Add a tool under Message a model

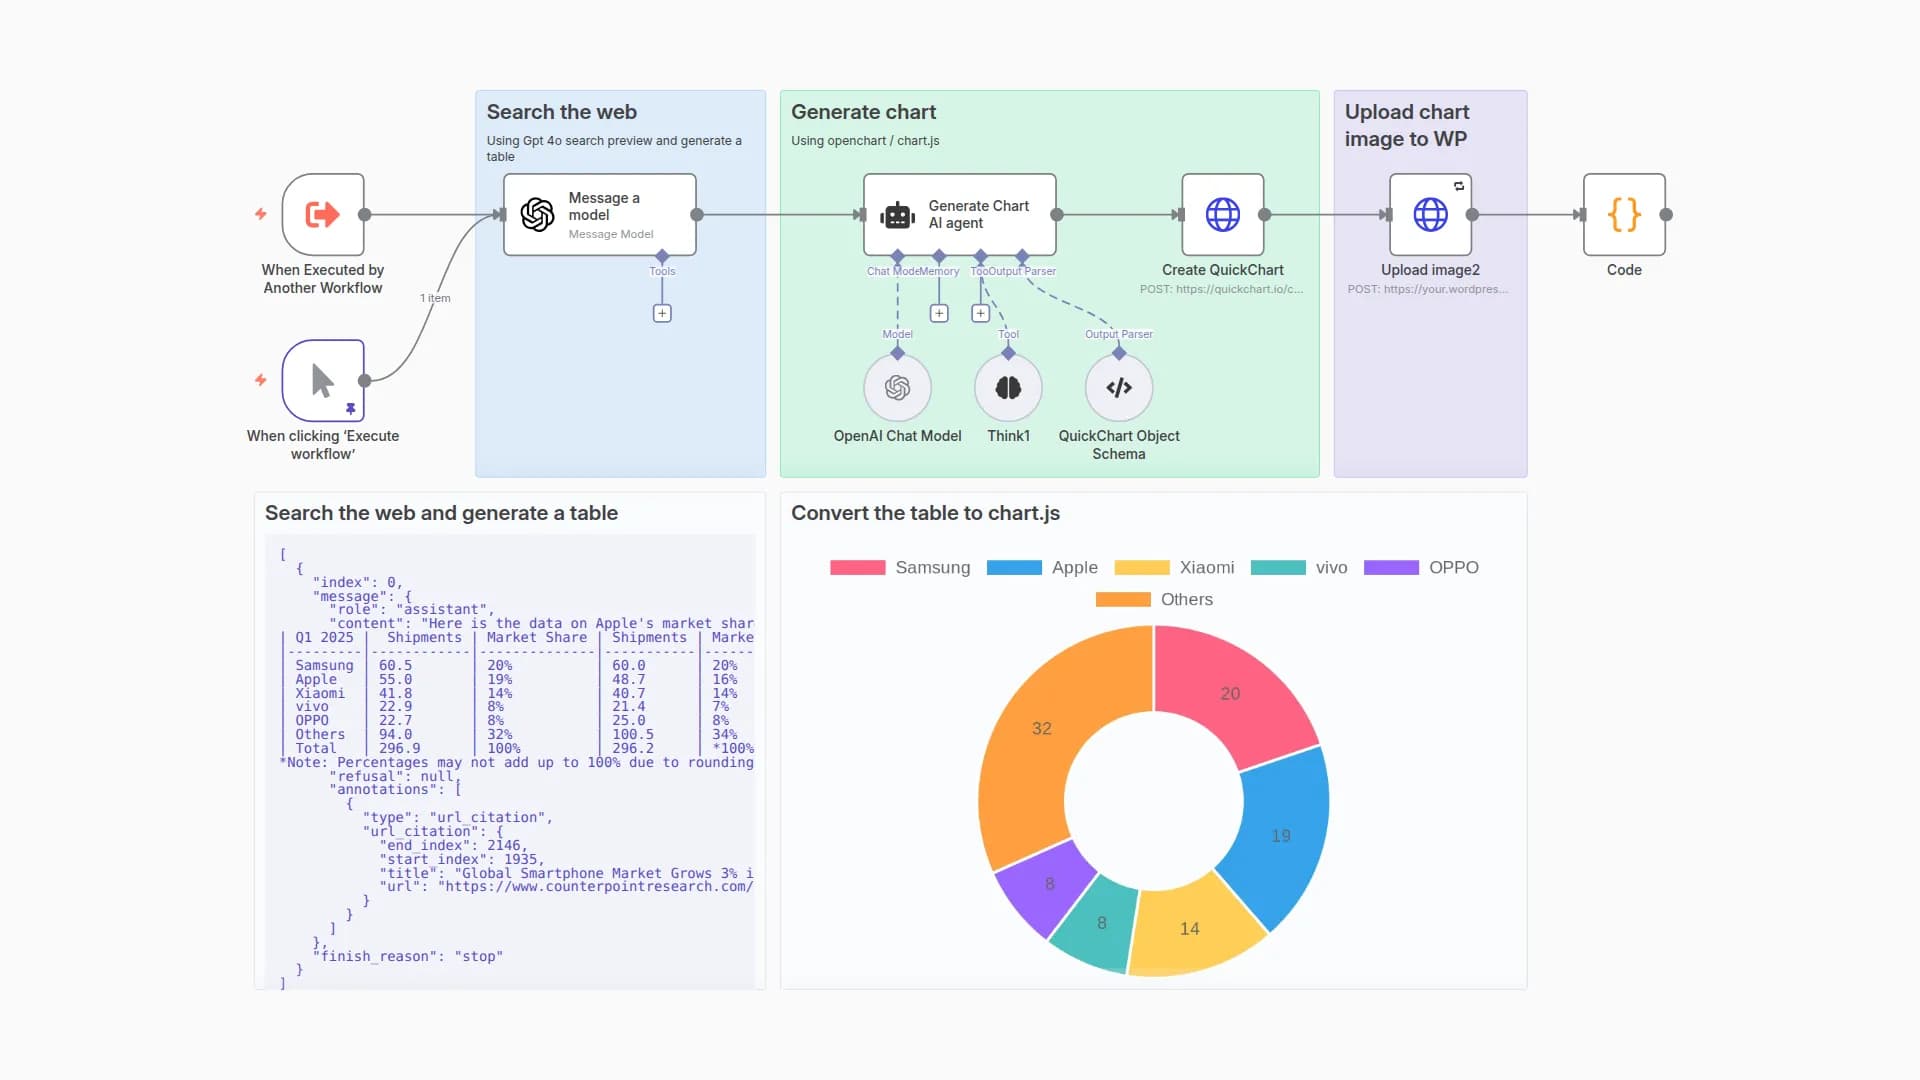[662, 313]
